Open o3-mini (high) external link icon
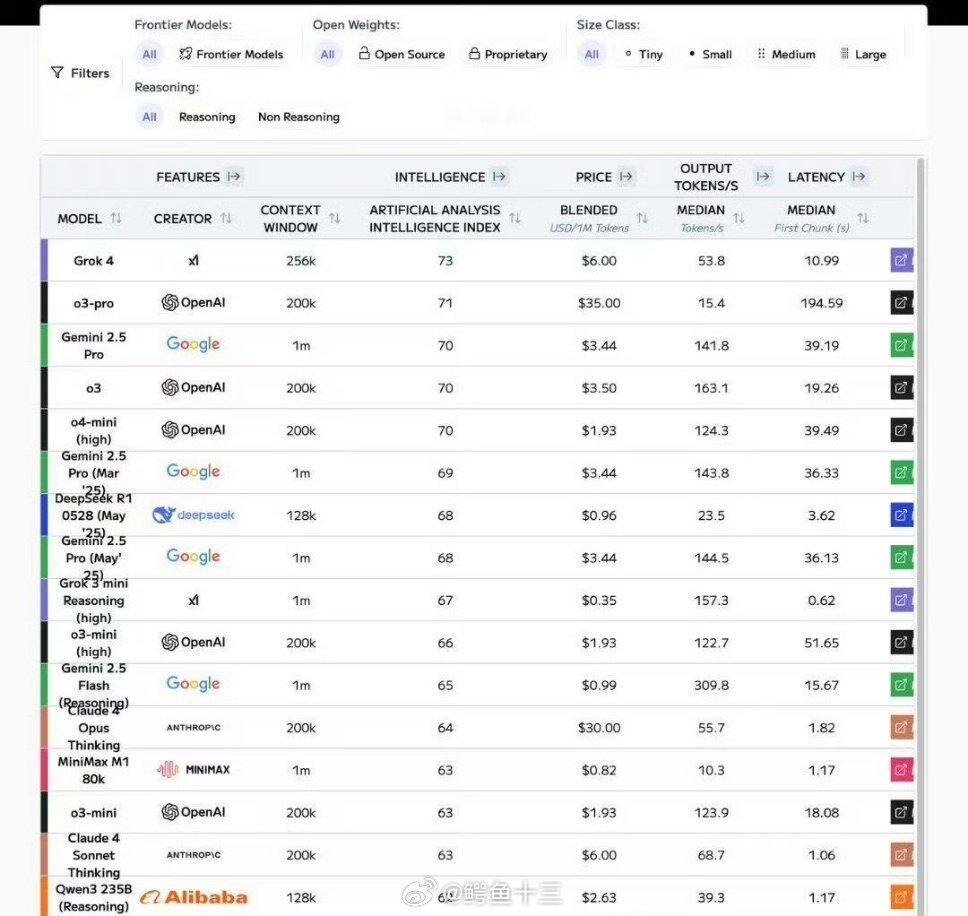Screen dimensions: 968x916 pos(901,643)
